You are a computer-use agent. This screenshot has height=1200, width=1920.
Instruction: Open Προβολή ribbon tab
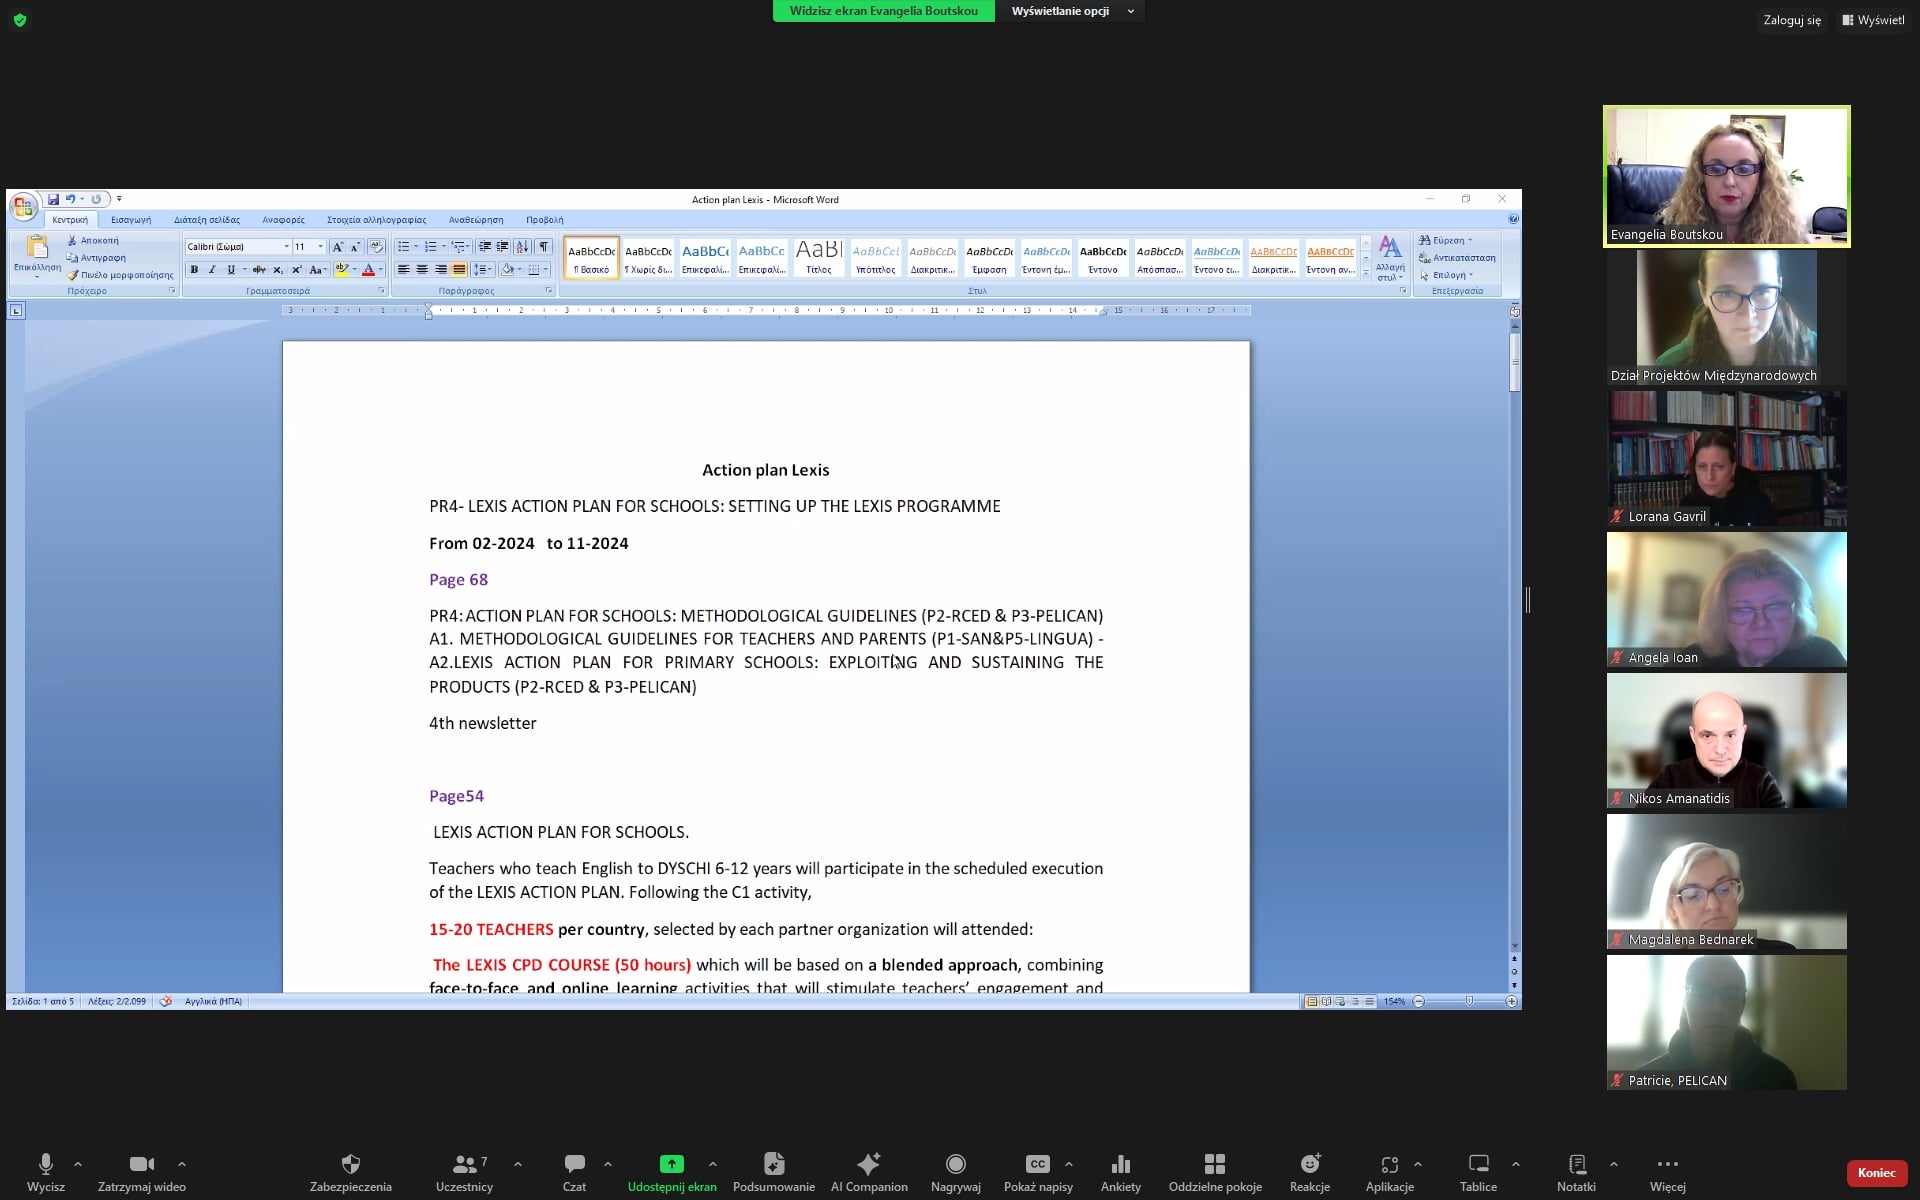[545, 219]
